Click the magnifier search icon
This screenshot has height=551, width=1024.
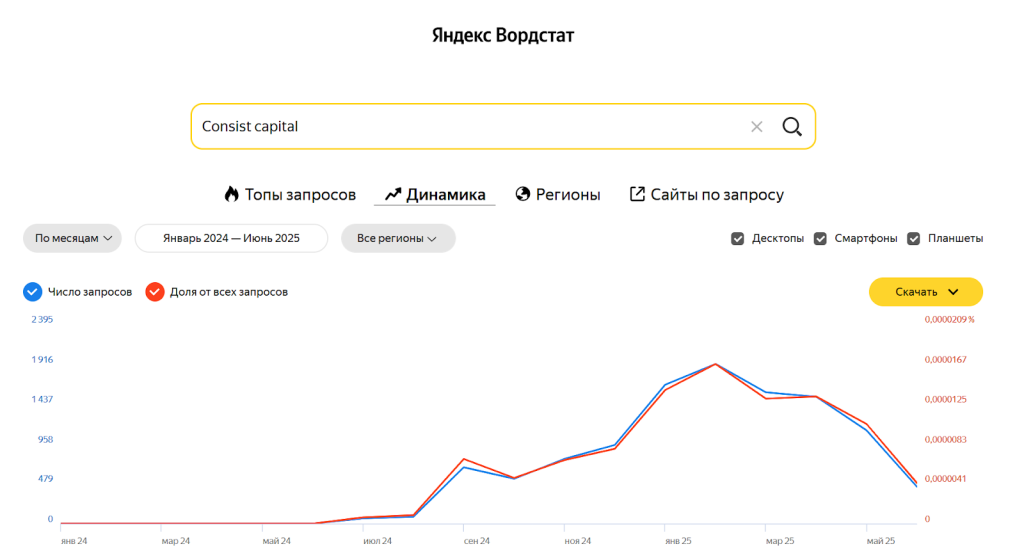pyautogui.click(x=792, y=127)
